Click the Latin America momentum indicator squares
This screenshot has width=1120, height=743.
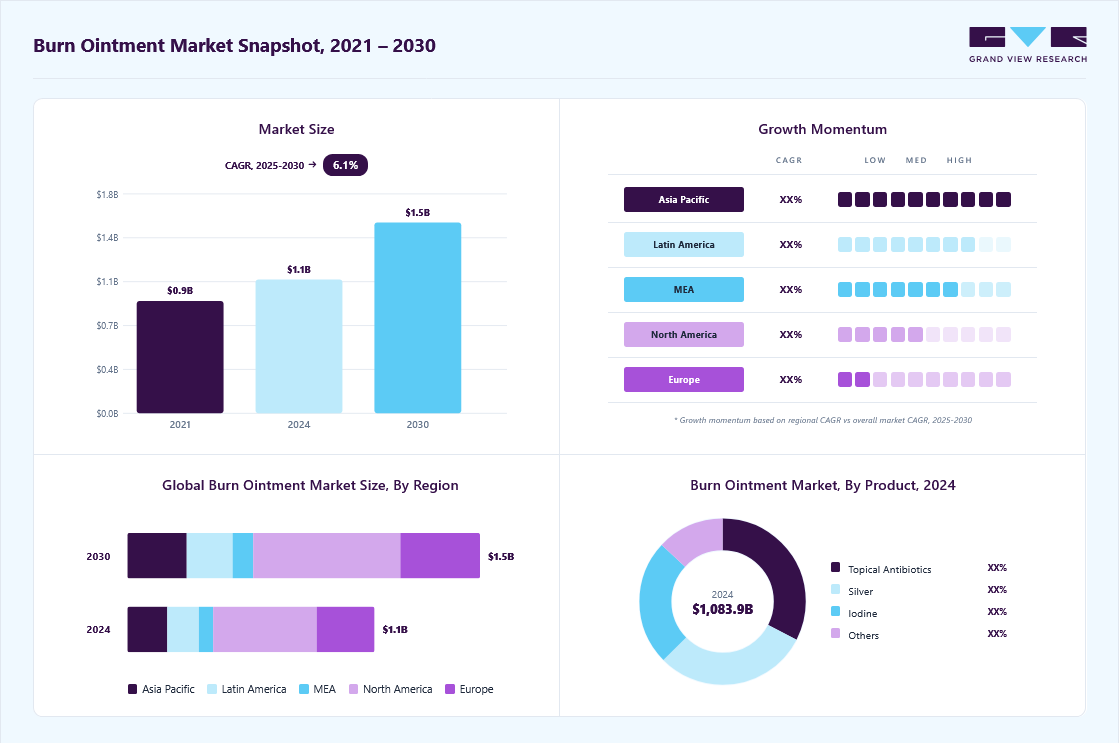[x=924, y=244]
